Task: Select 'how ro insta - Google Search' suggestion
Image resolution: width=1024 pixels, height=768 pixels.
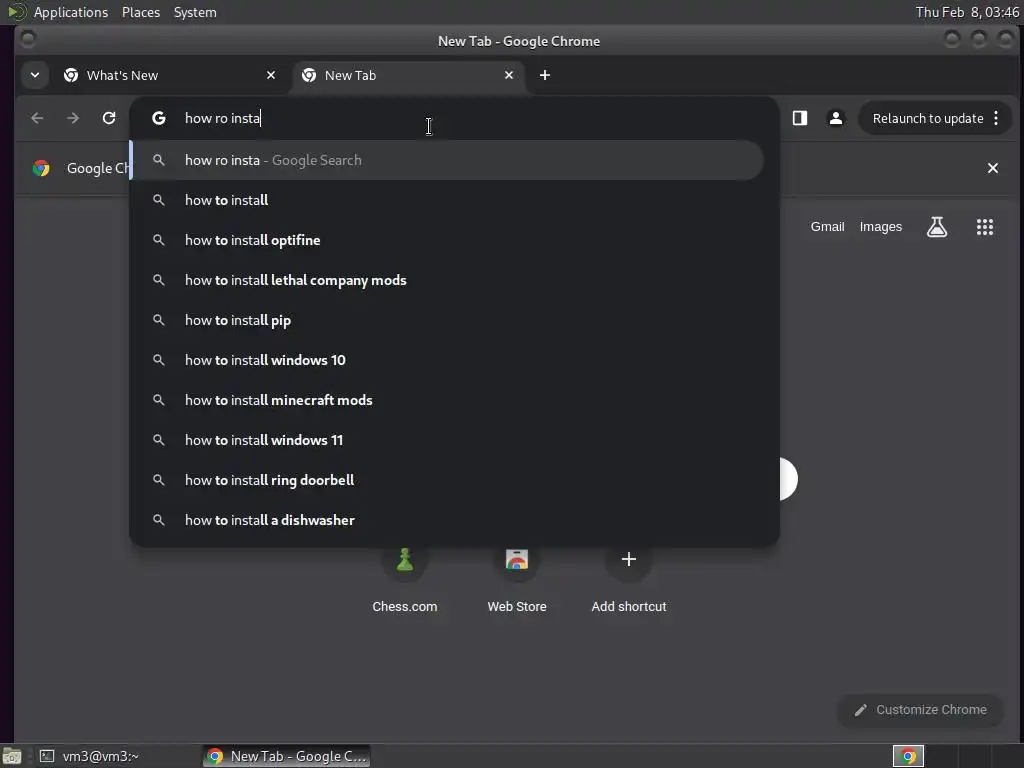Action: point(447,160)
